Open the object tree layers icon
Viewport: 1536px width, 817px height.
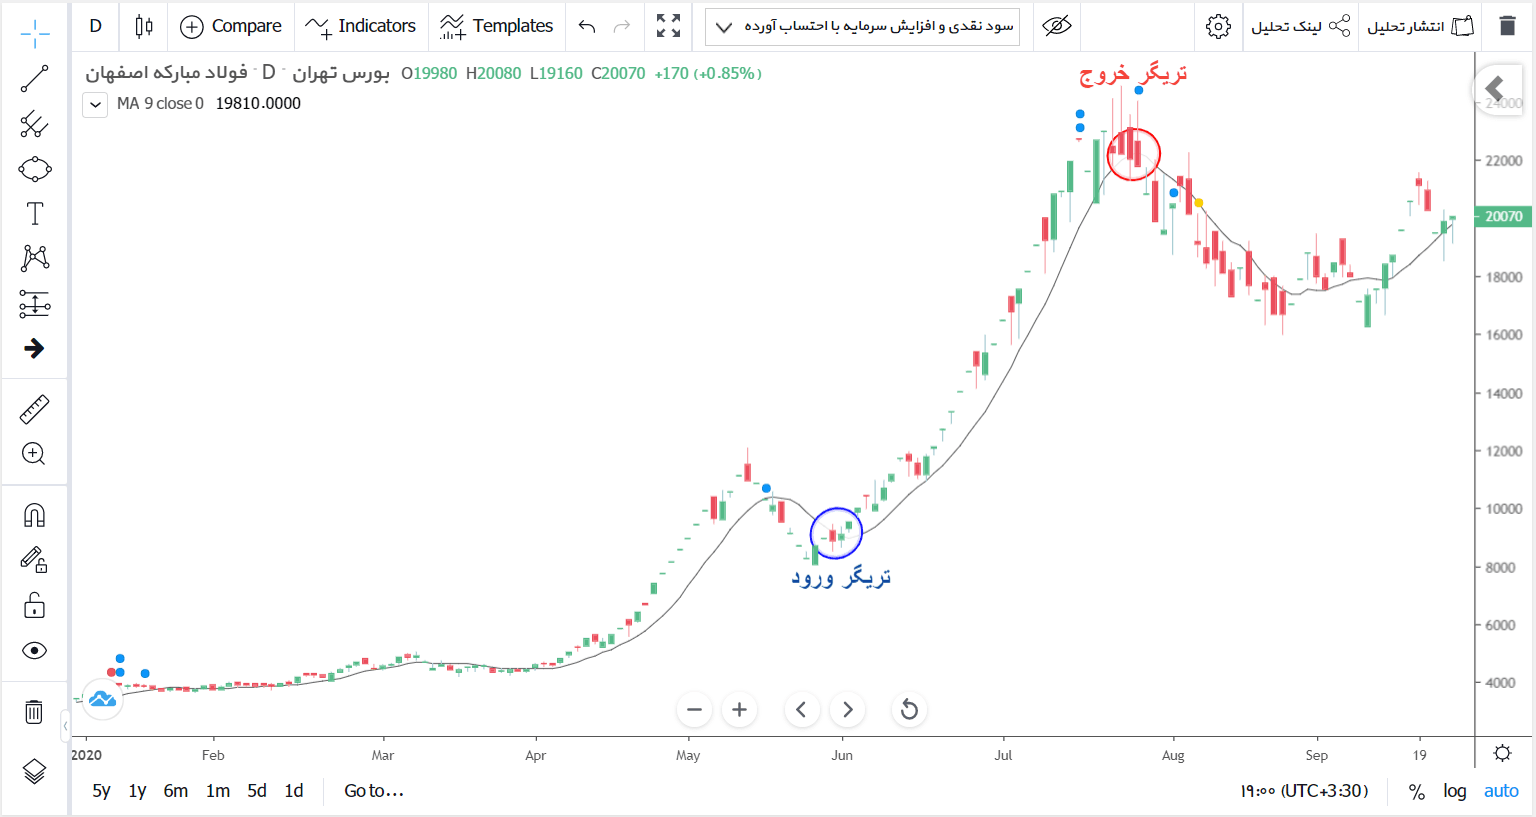(x=34, y=771)
